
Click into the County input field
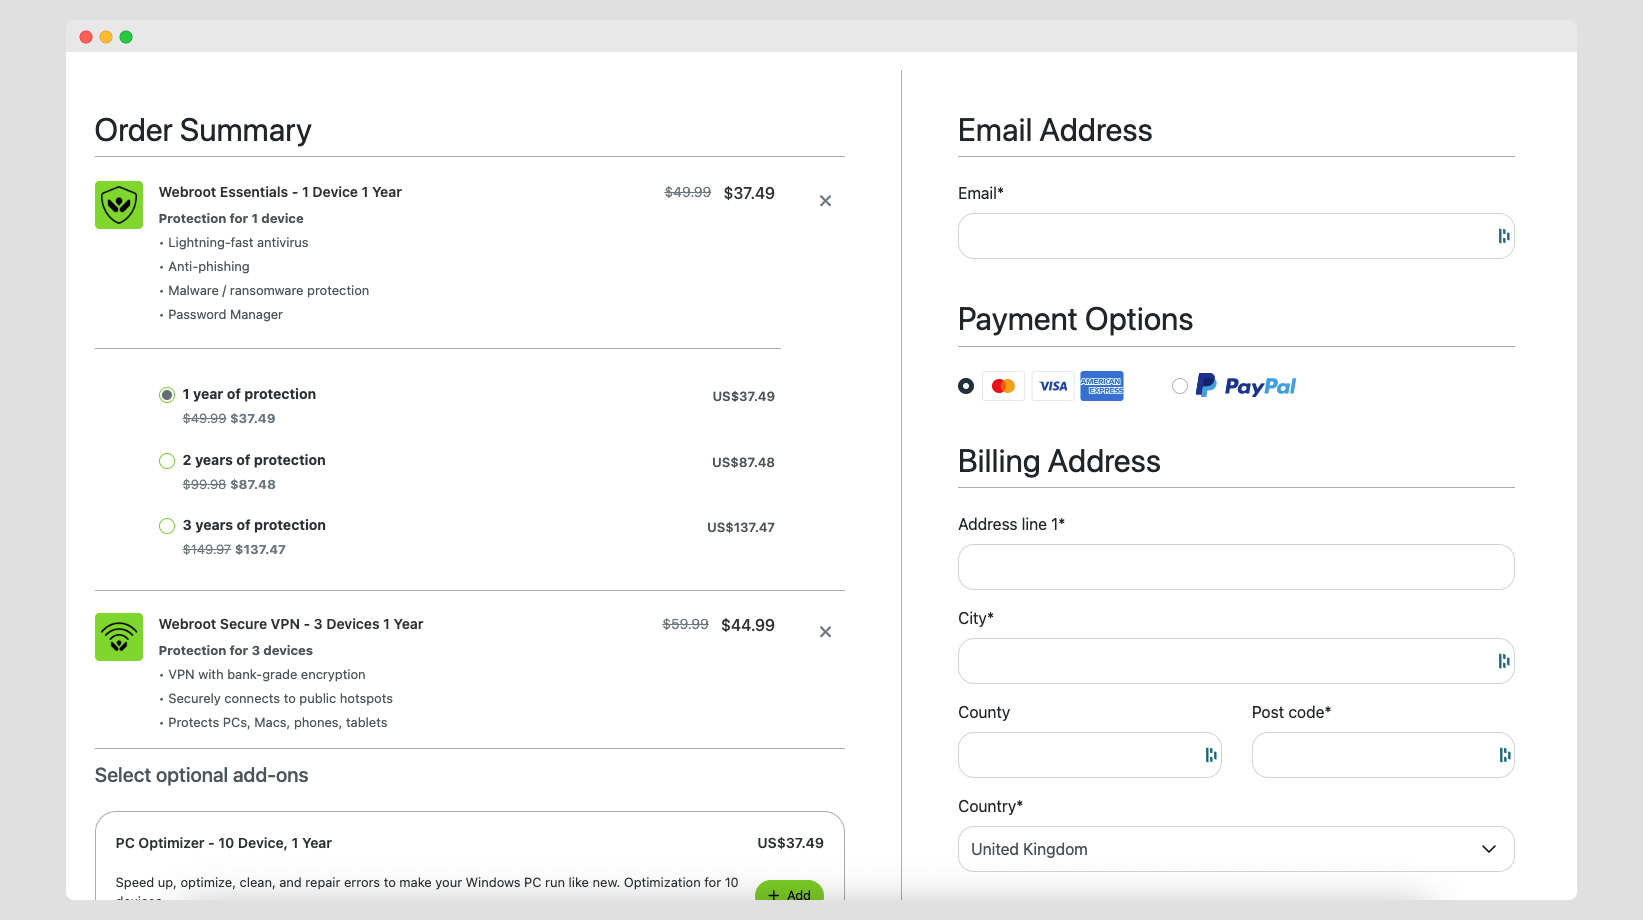pyautogui.click(x=1090, y=755)
